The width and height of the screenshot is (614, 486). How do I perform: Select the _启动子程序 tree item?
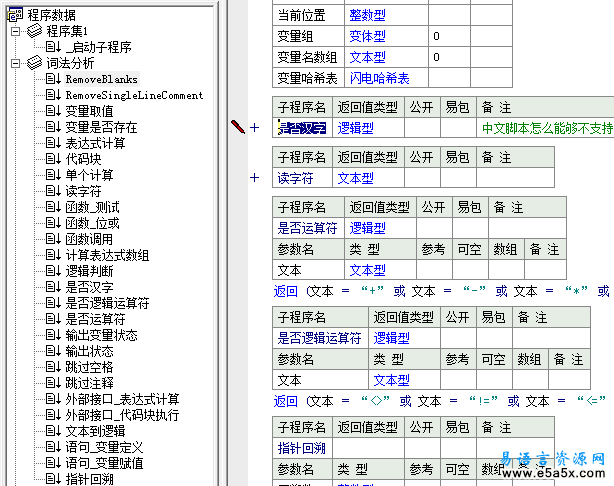[99, 47]
